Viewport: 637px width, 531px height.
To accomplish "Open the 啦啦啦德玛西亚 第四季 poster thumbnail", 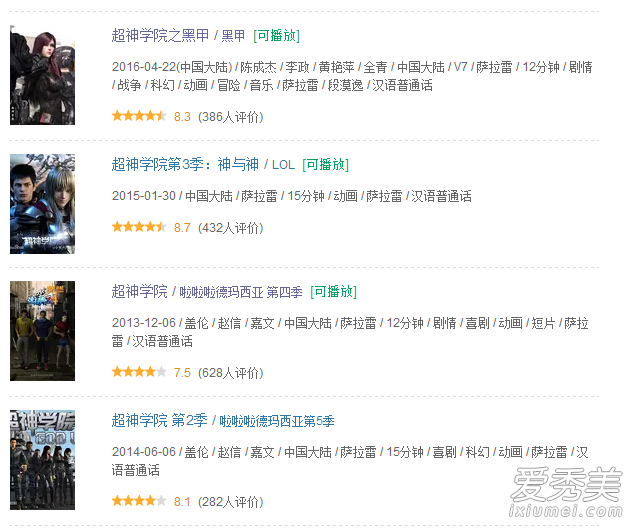I will point(42,331).
